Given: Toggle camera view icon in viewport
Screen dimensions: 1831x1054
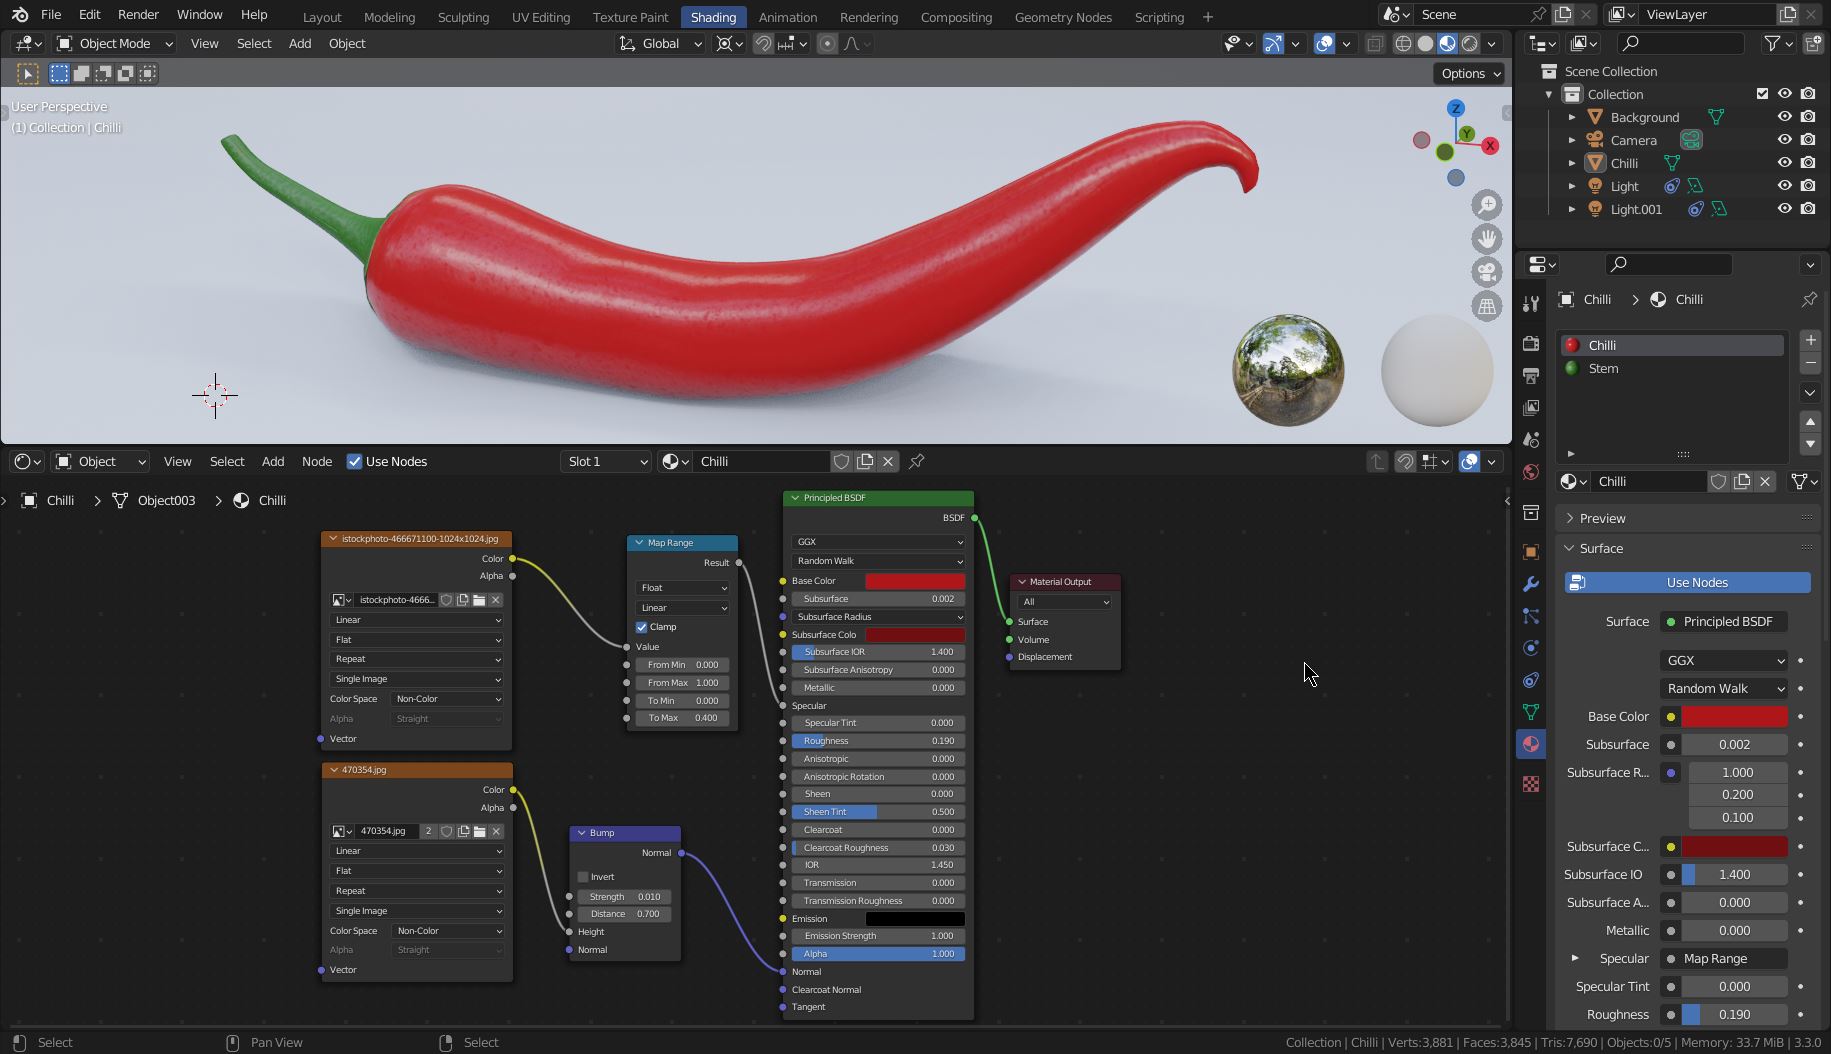Looking at the screenshot, I should [1487, 272].
